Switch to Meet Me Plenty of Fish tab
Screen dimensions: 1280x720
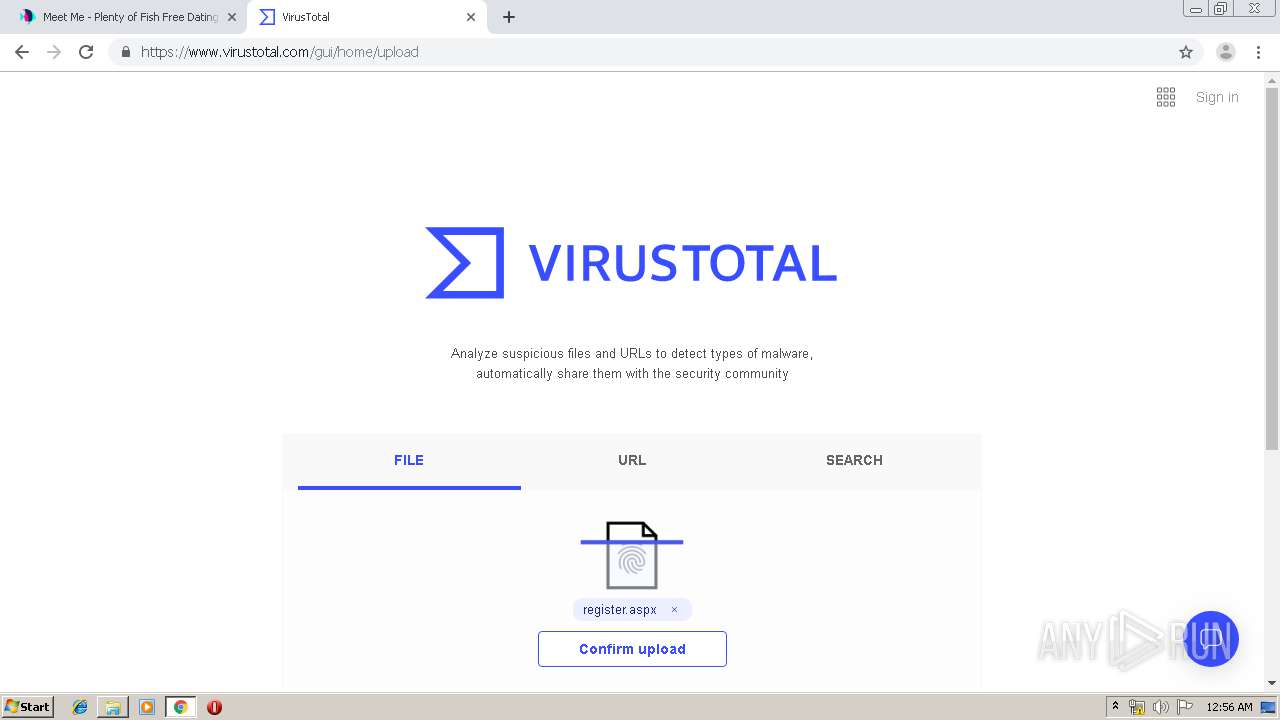click(x=128, y=17)
